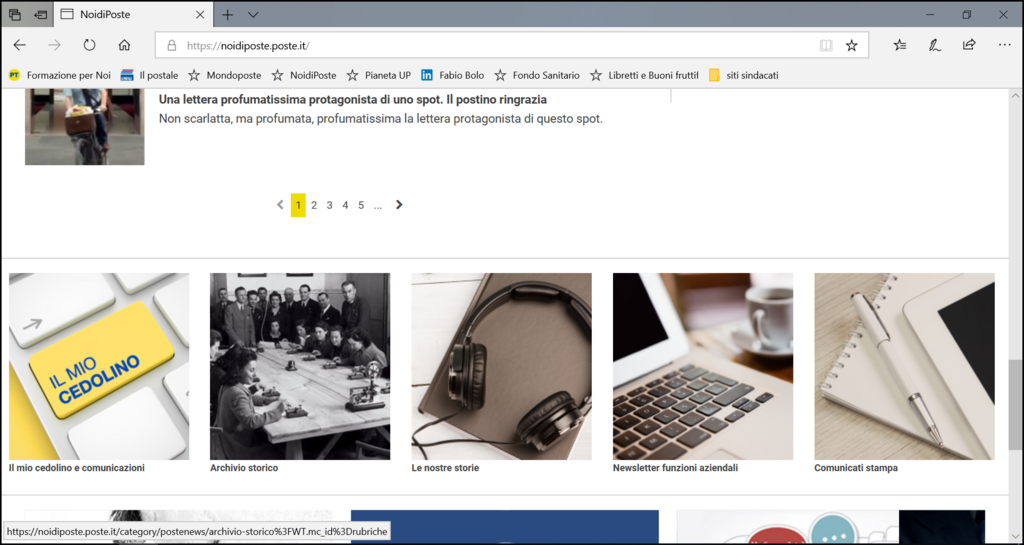Click the forward navigation arrow
The width and height of the screenshot is (1024, 545).
click(x=54, y=45)
